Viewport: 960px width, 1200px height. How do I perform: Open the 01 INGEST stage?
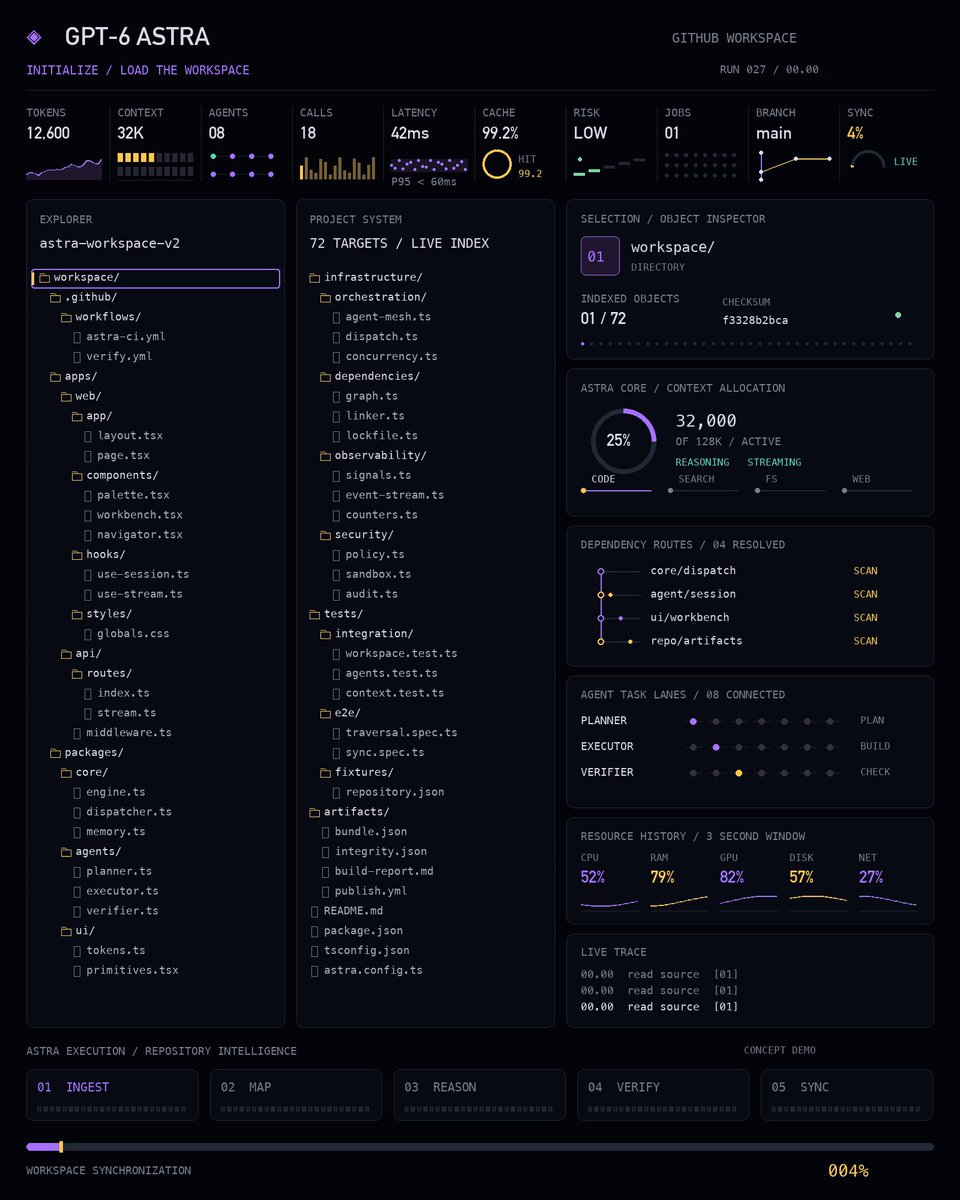tap(112, 1095)
